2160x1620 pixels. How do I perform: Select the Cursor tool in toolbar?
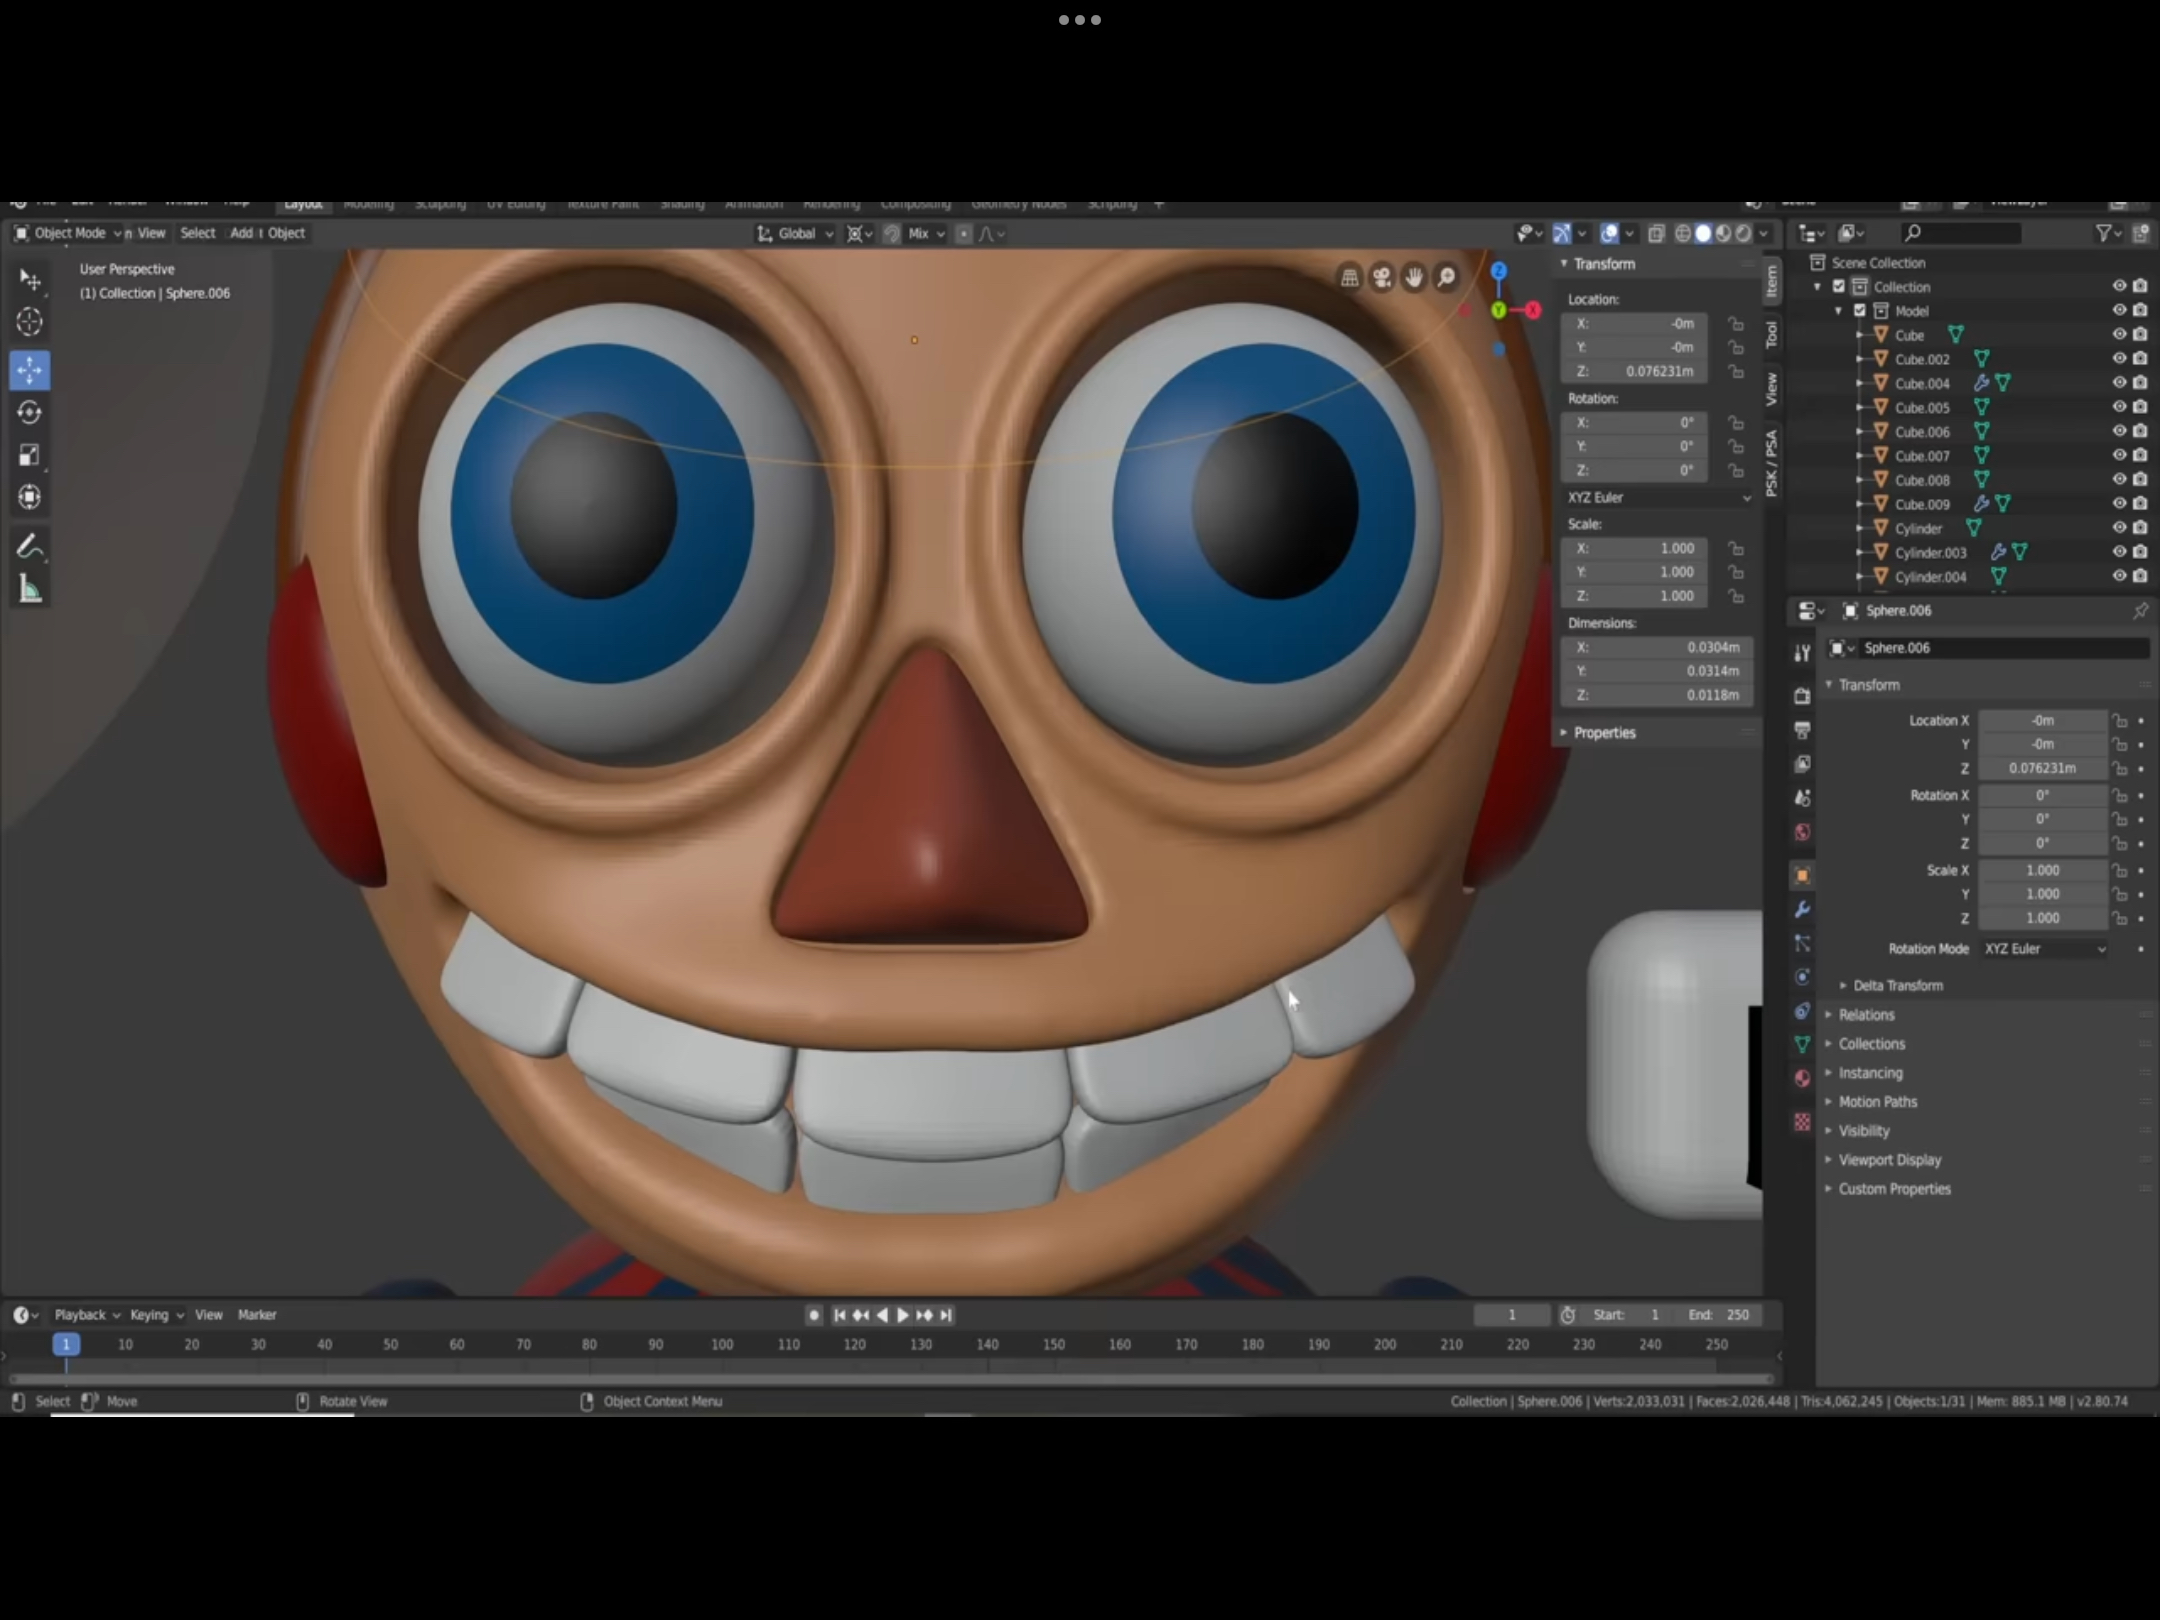tap(30, 322)
